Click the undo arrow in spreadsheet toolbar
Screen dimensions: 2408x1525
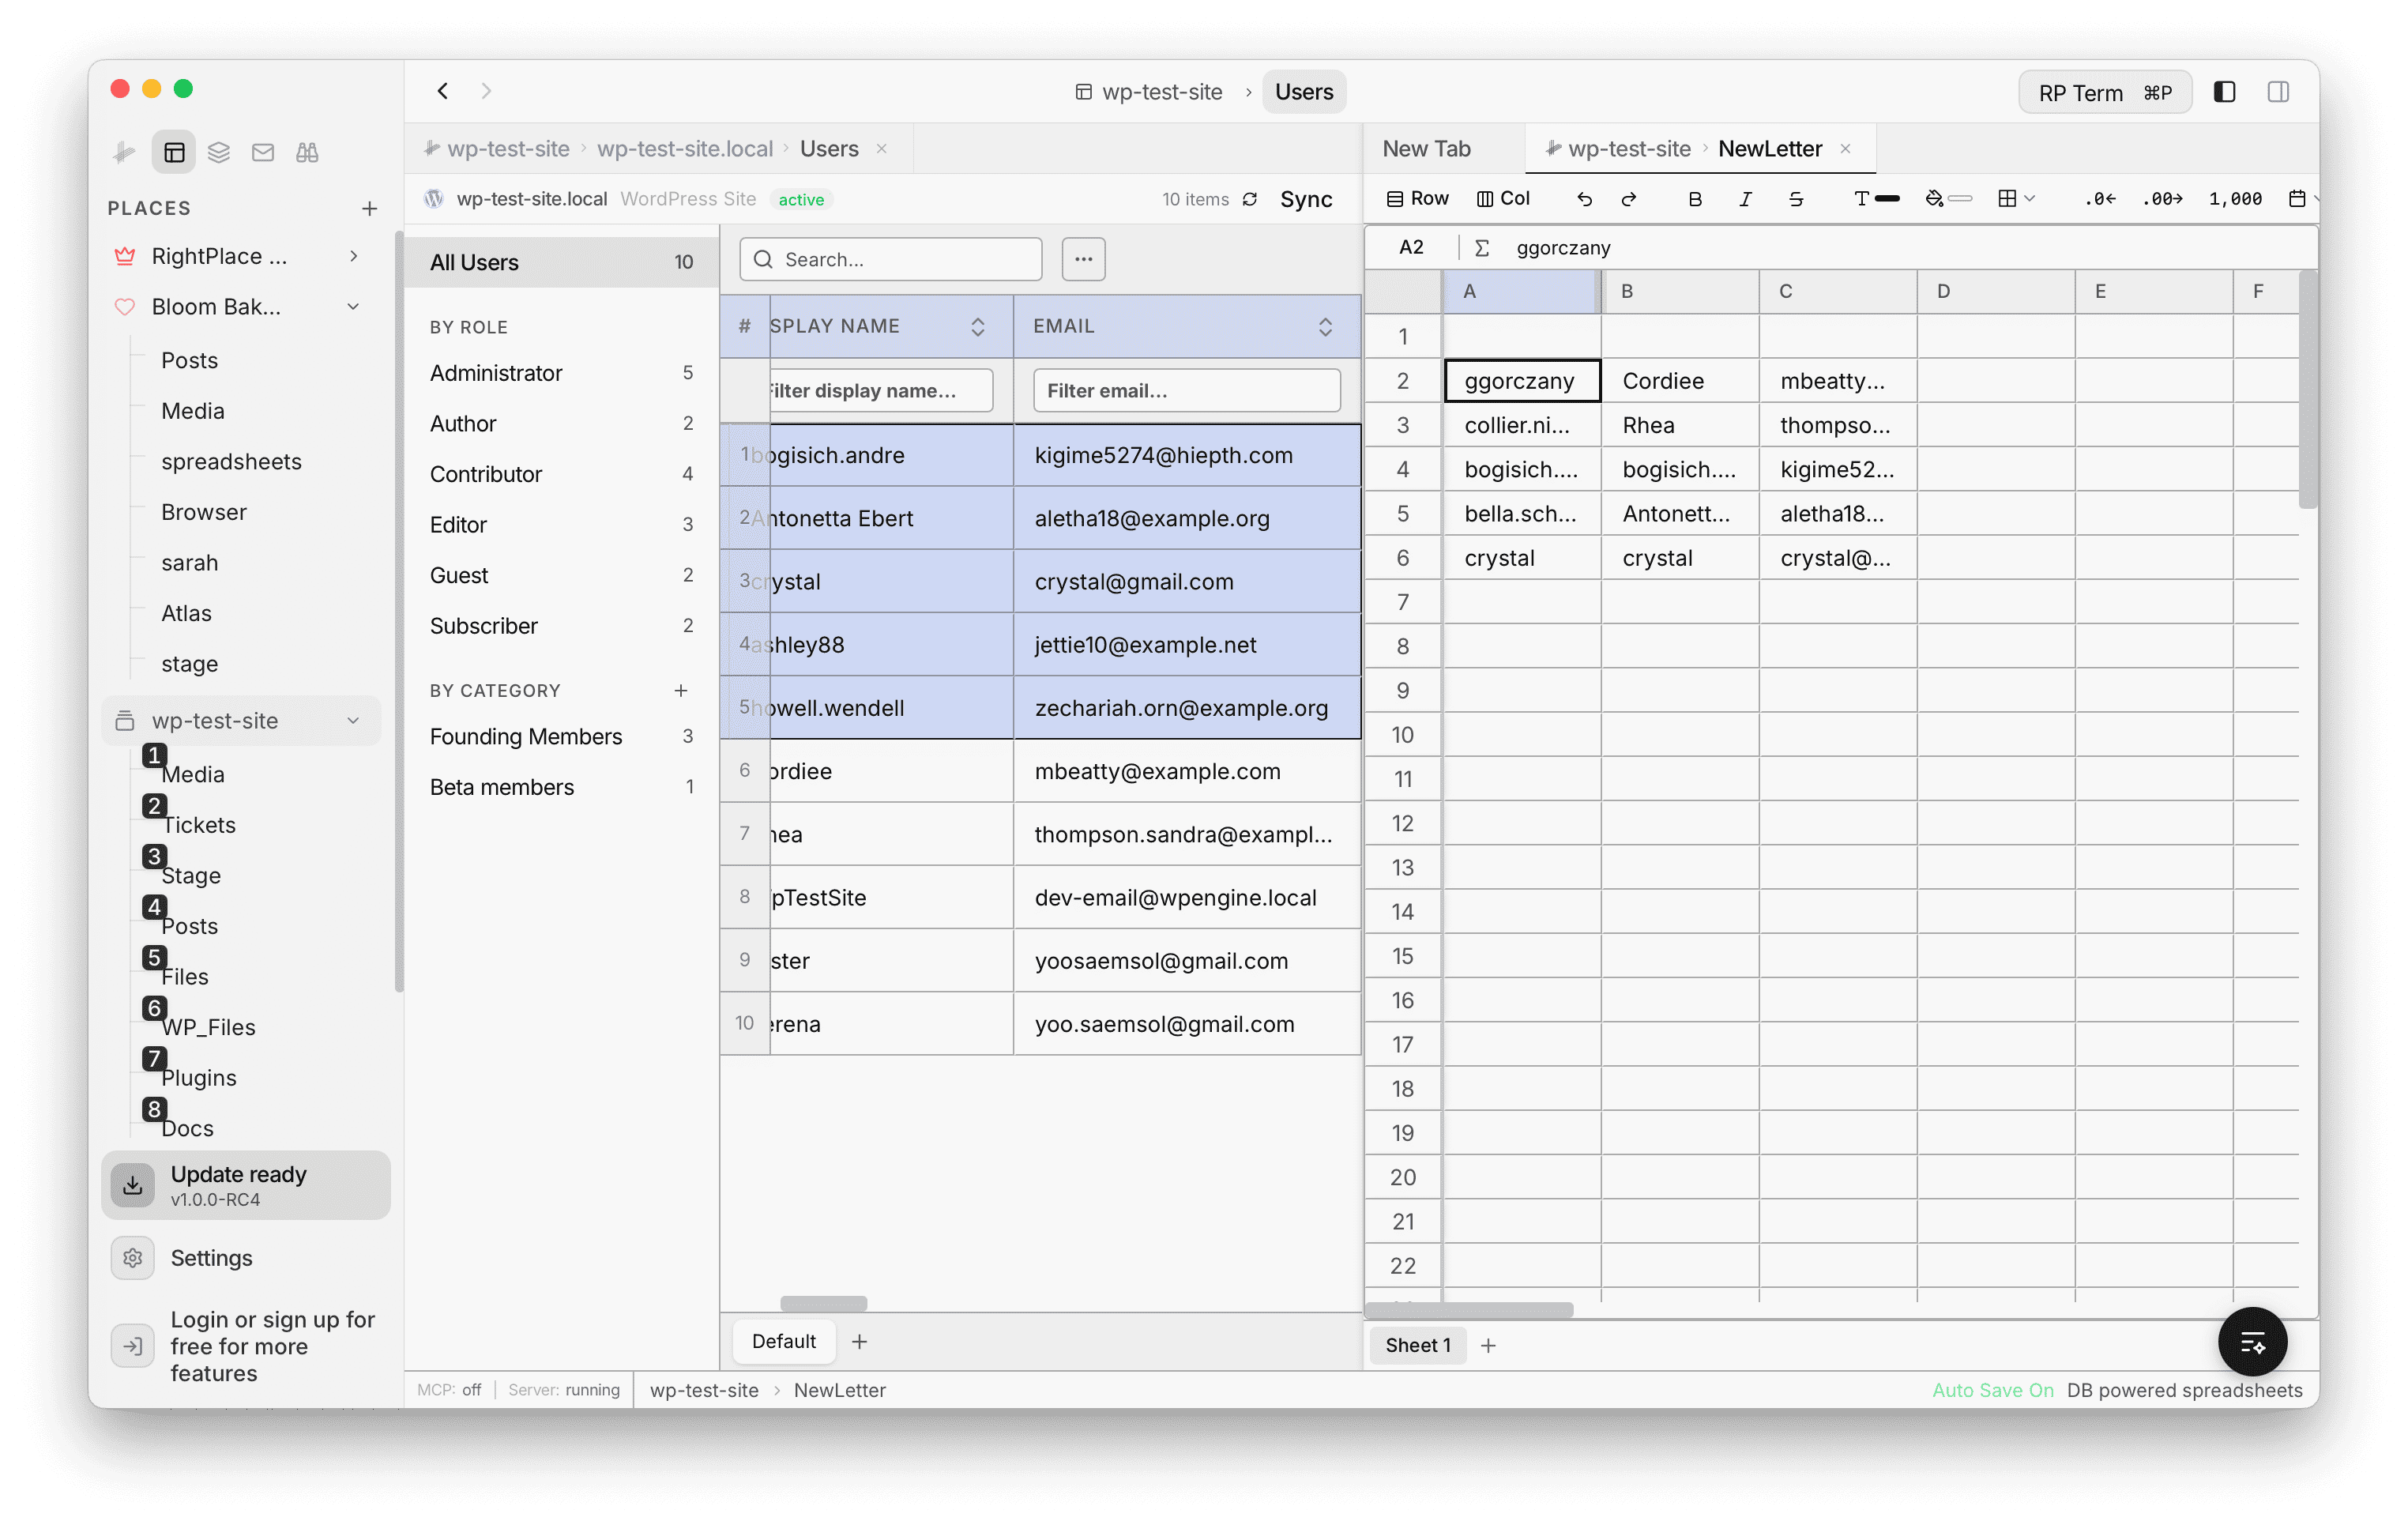(x=1584, y=198)
